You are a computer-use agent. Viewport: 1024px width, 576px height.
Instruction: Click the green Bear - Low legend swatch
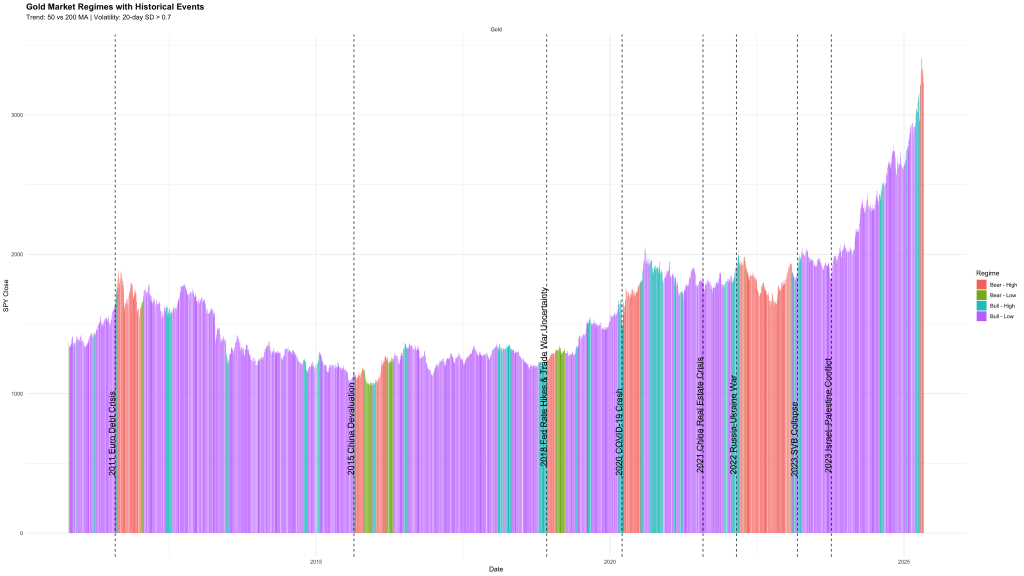[x=981, y=295]
